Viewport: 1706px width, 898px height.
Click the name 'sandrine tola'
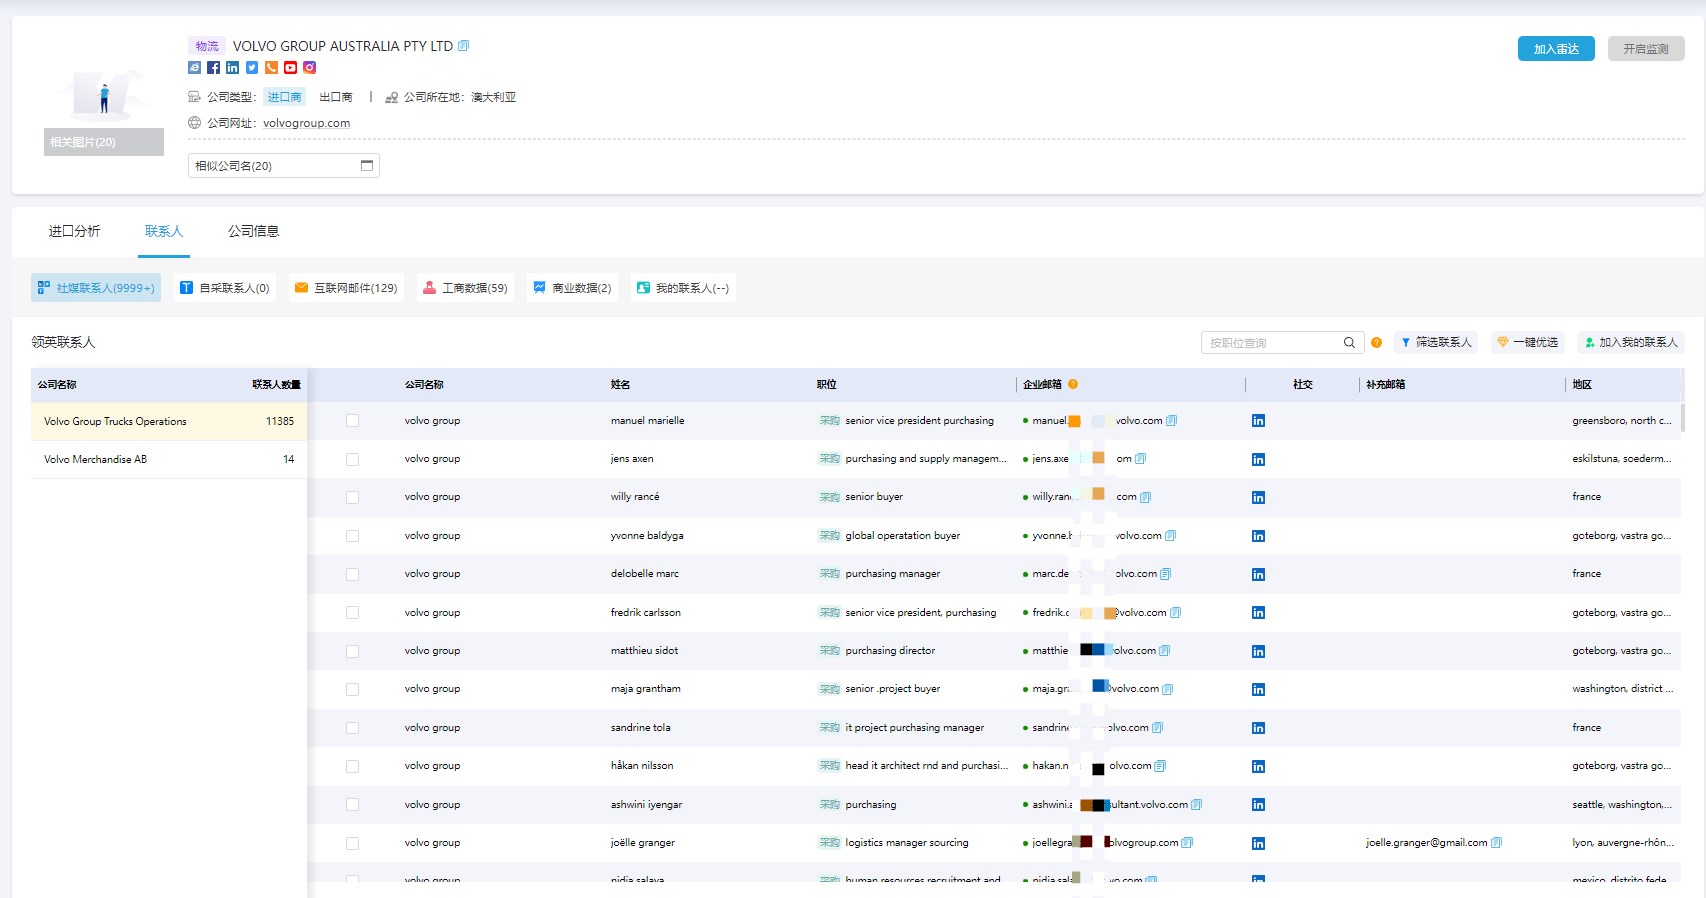tap(640, 728)
